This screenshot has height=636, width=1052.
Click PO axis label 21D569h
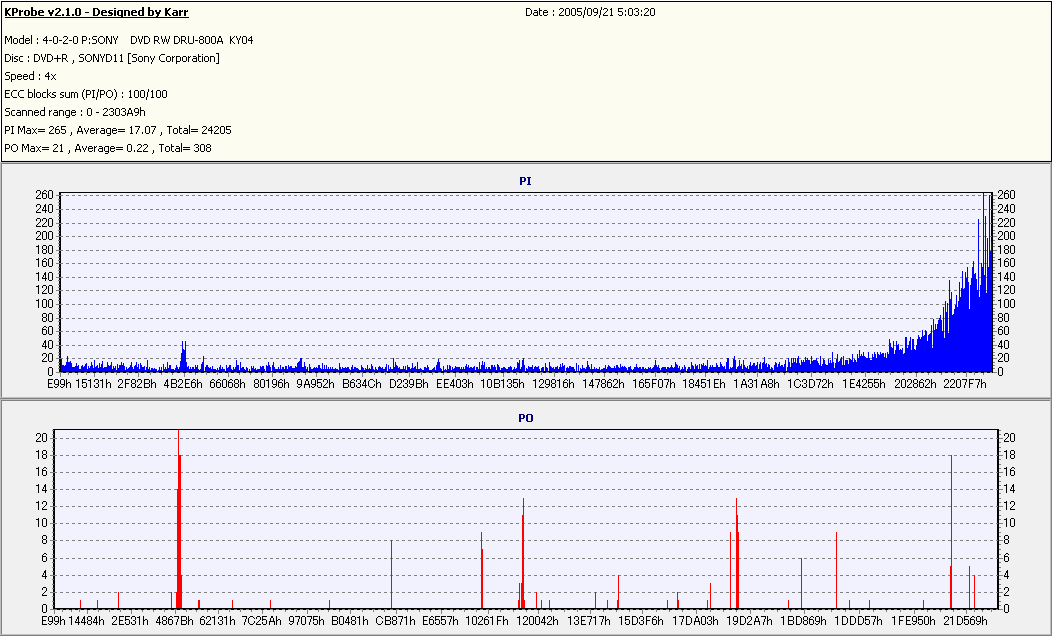click(x=965, y=621)
